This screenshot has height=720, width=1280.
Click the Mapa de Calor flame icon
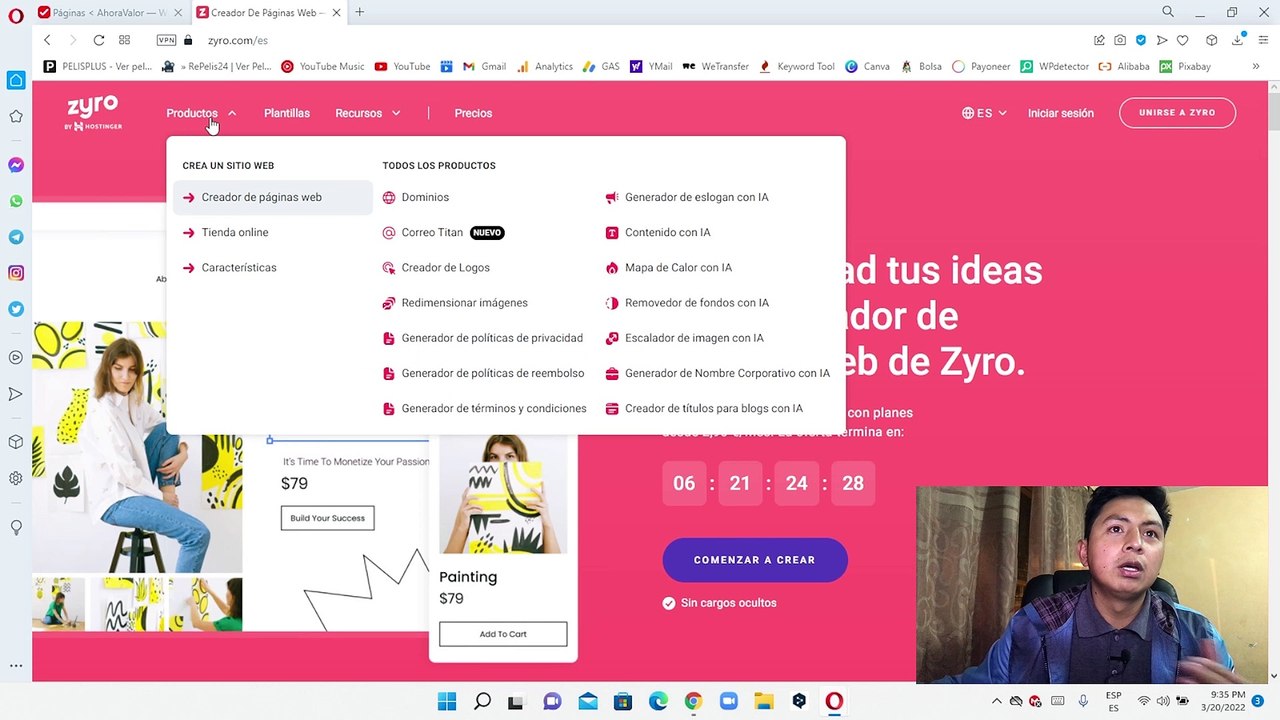[612, 268]
